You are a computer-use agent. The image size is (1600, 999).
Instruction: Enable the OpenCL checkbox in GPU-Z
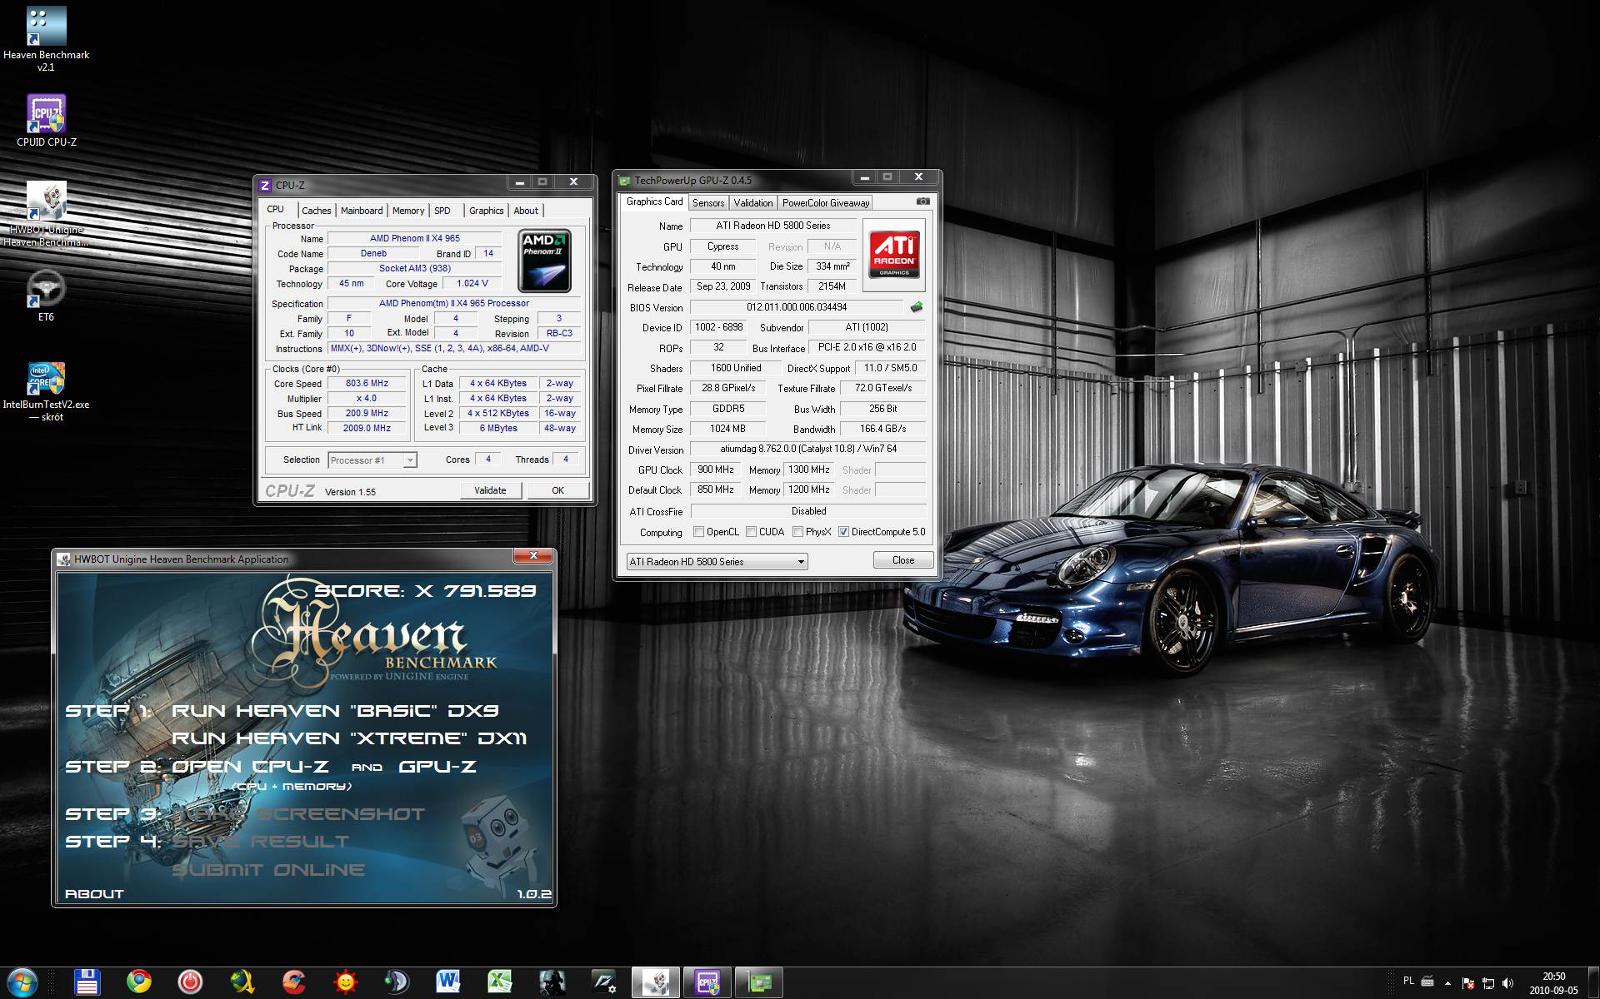coord(698,532)
